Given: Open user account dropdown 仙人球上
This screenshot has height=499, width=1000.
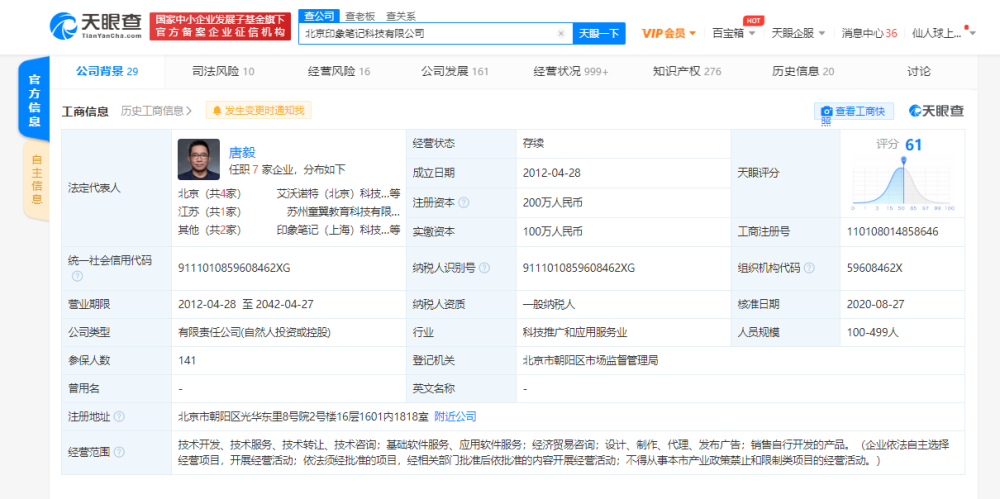Looking at the screenshot, I should [x=944, y=33].
